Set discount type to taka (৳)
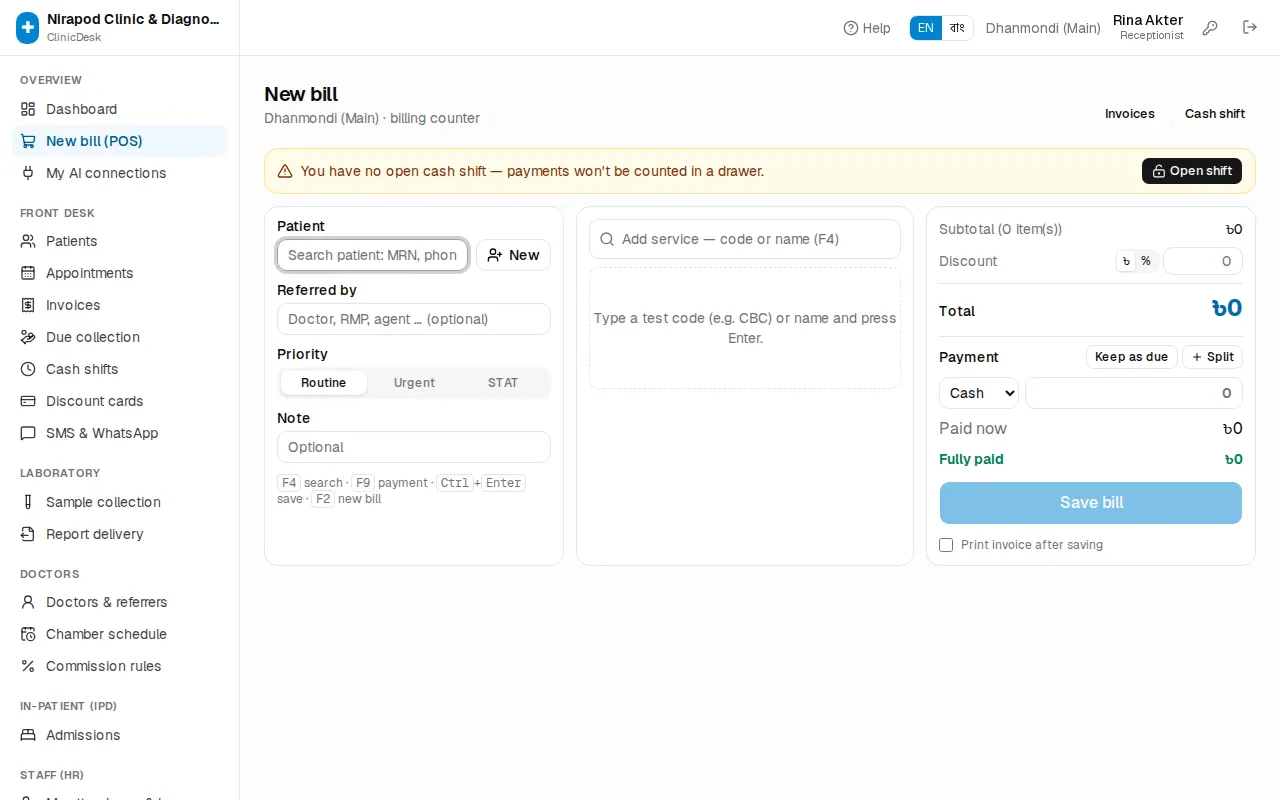Screen dimensions: 1280x800 point(1127,261)
